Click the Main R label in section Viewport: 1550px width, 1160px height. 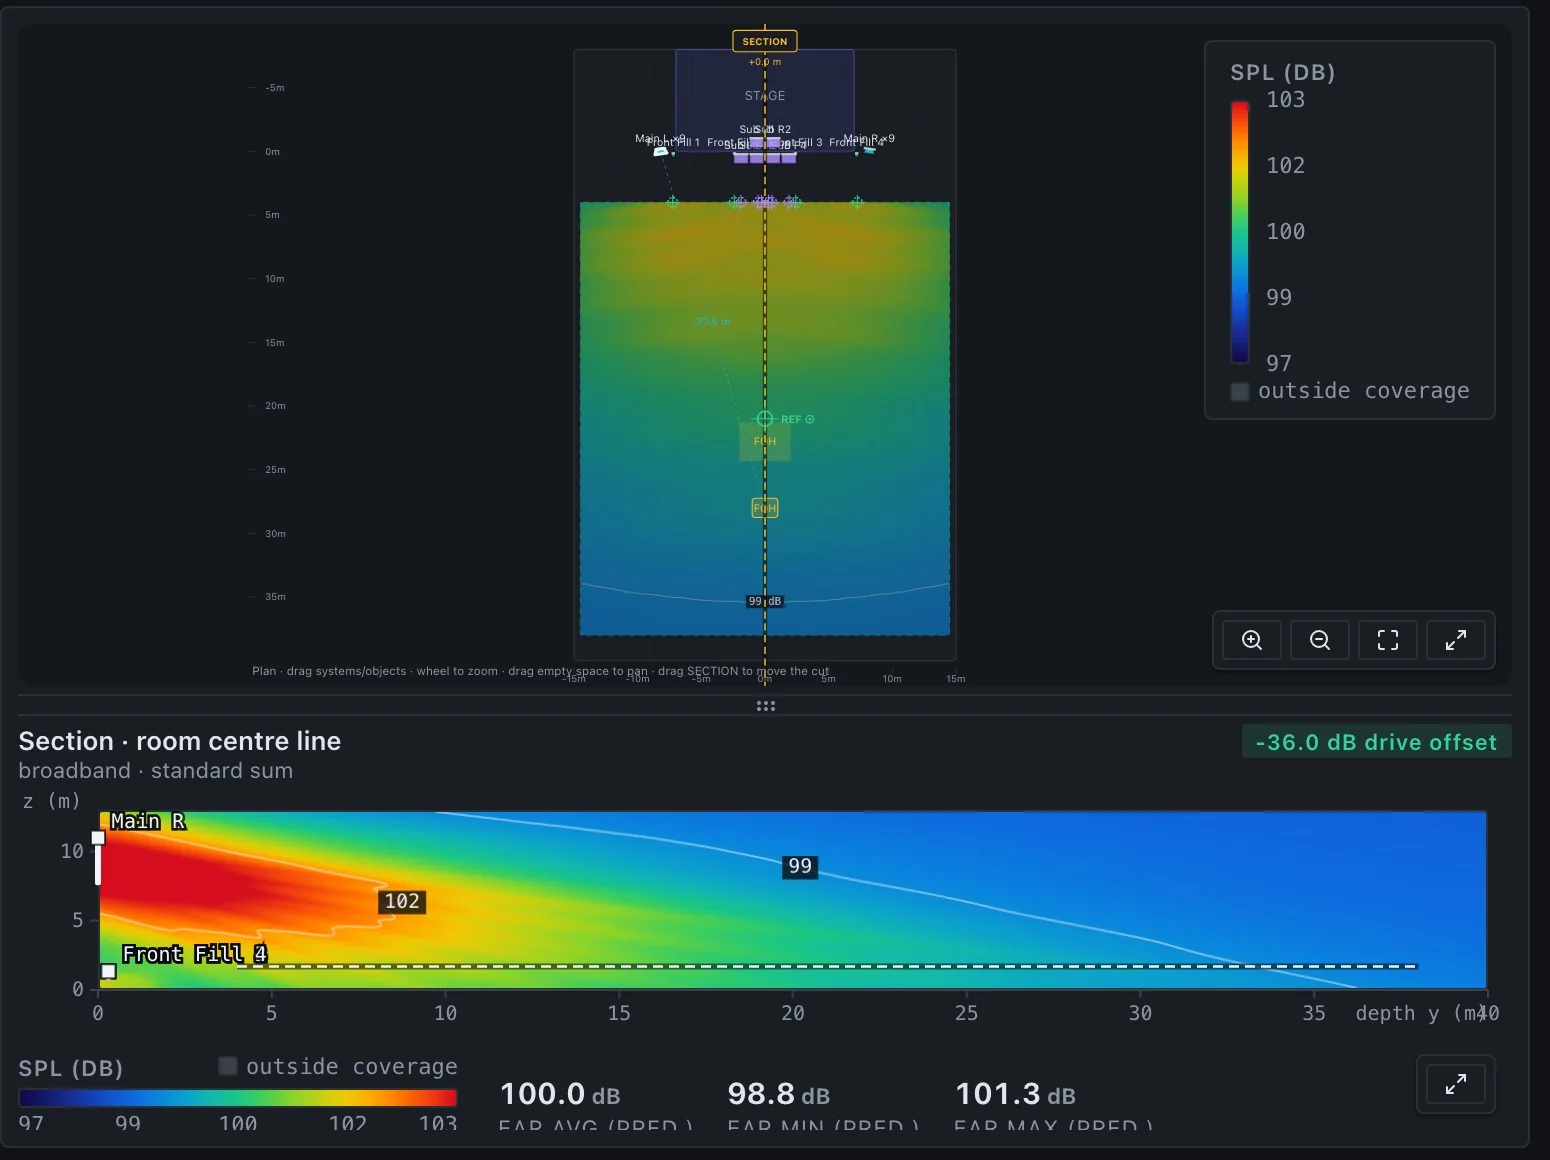coord(148,821)
